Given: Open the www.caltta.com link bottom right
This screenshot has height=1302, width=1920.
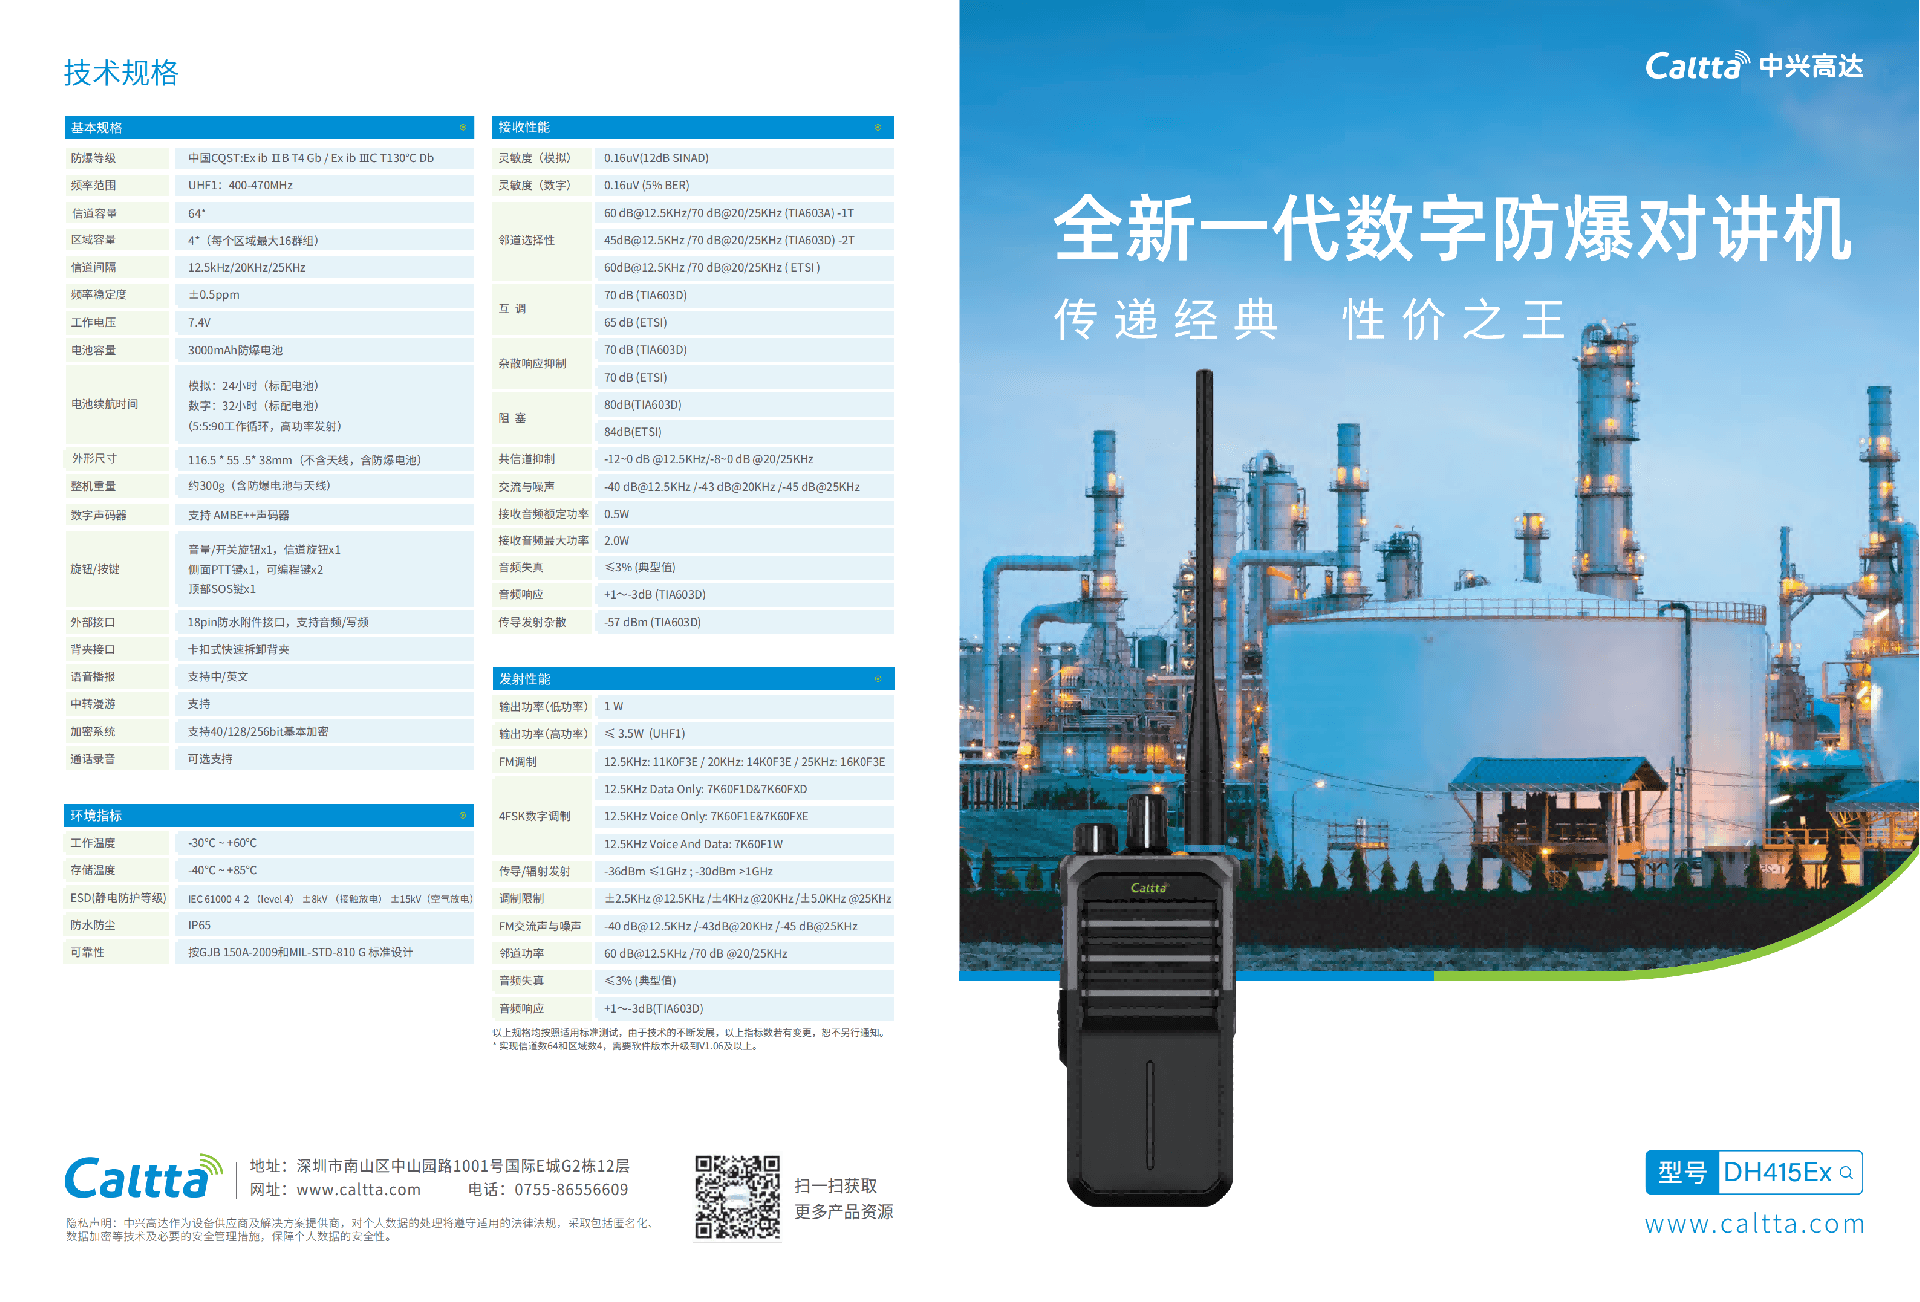Looking at the screenshot, I should [1754, 1224].
